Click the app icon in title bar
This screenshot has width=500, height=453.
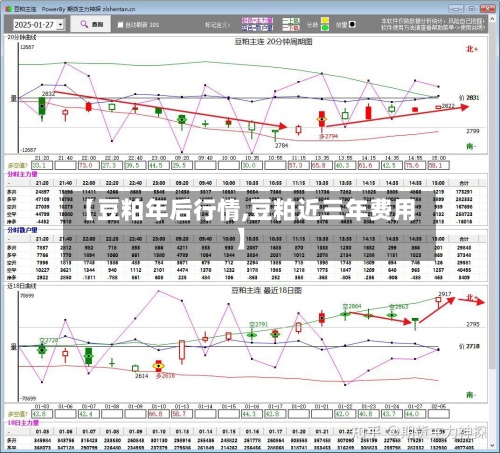coord(9,9)
